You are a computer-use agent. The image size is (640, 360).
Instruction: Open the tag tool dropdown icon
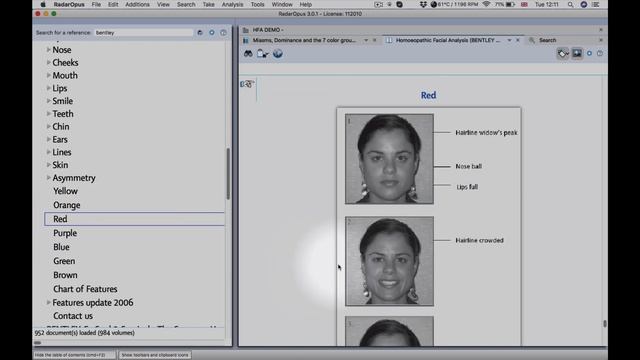click(x=563, y=53)
